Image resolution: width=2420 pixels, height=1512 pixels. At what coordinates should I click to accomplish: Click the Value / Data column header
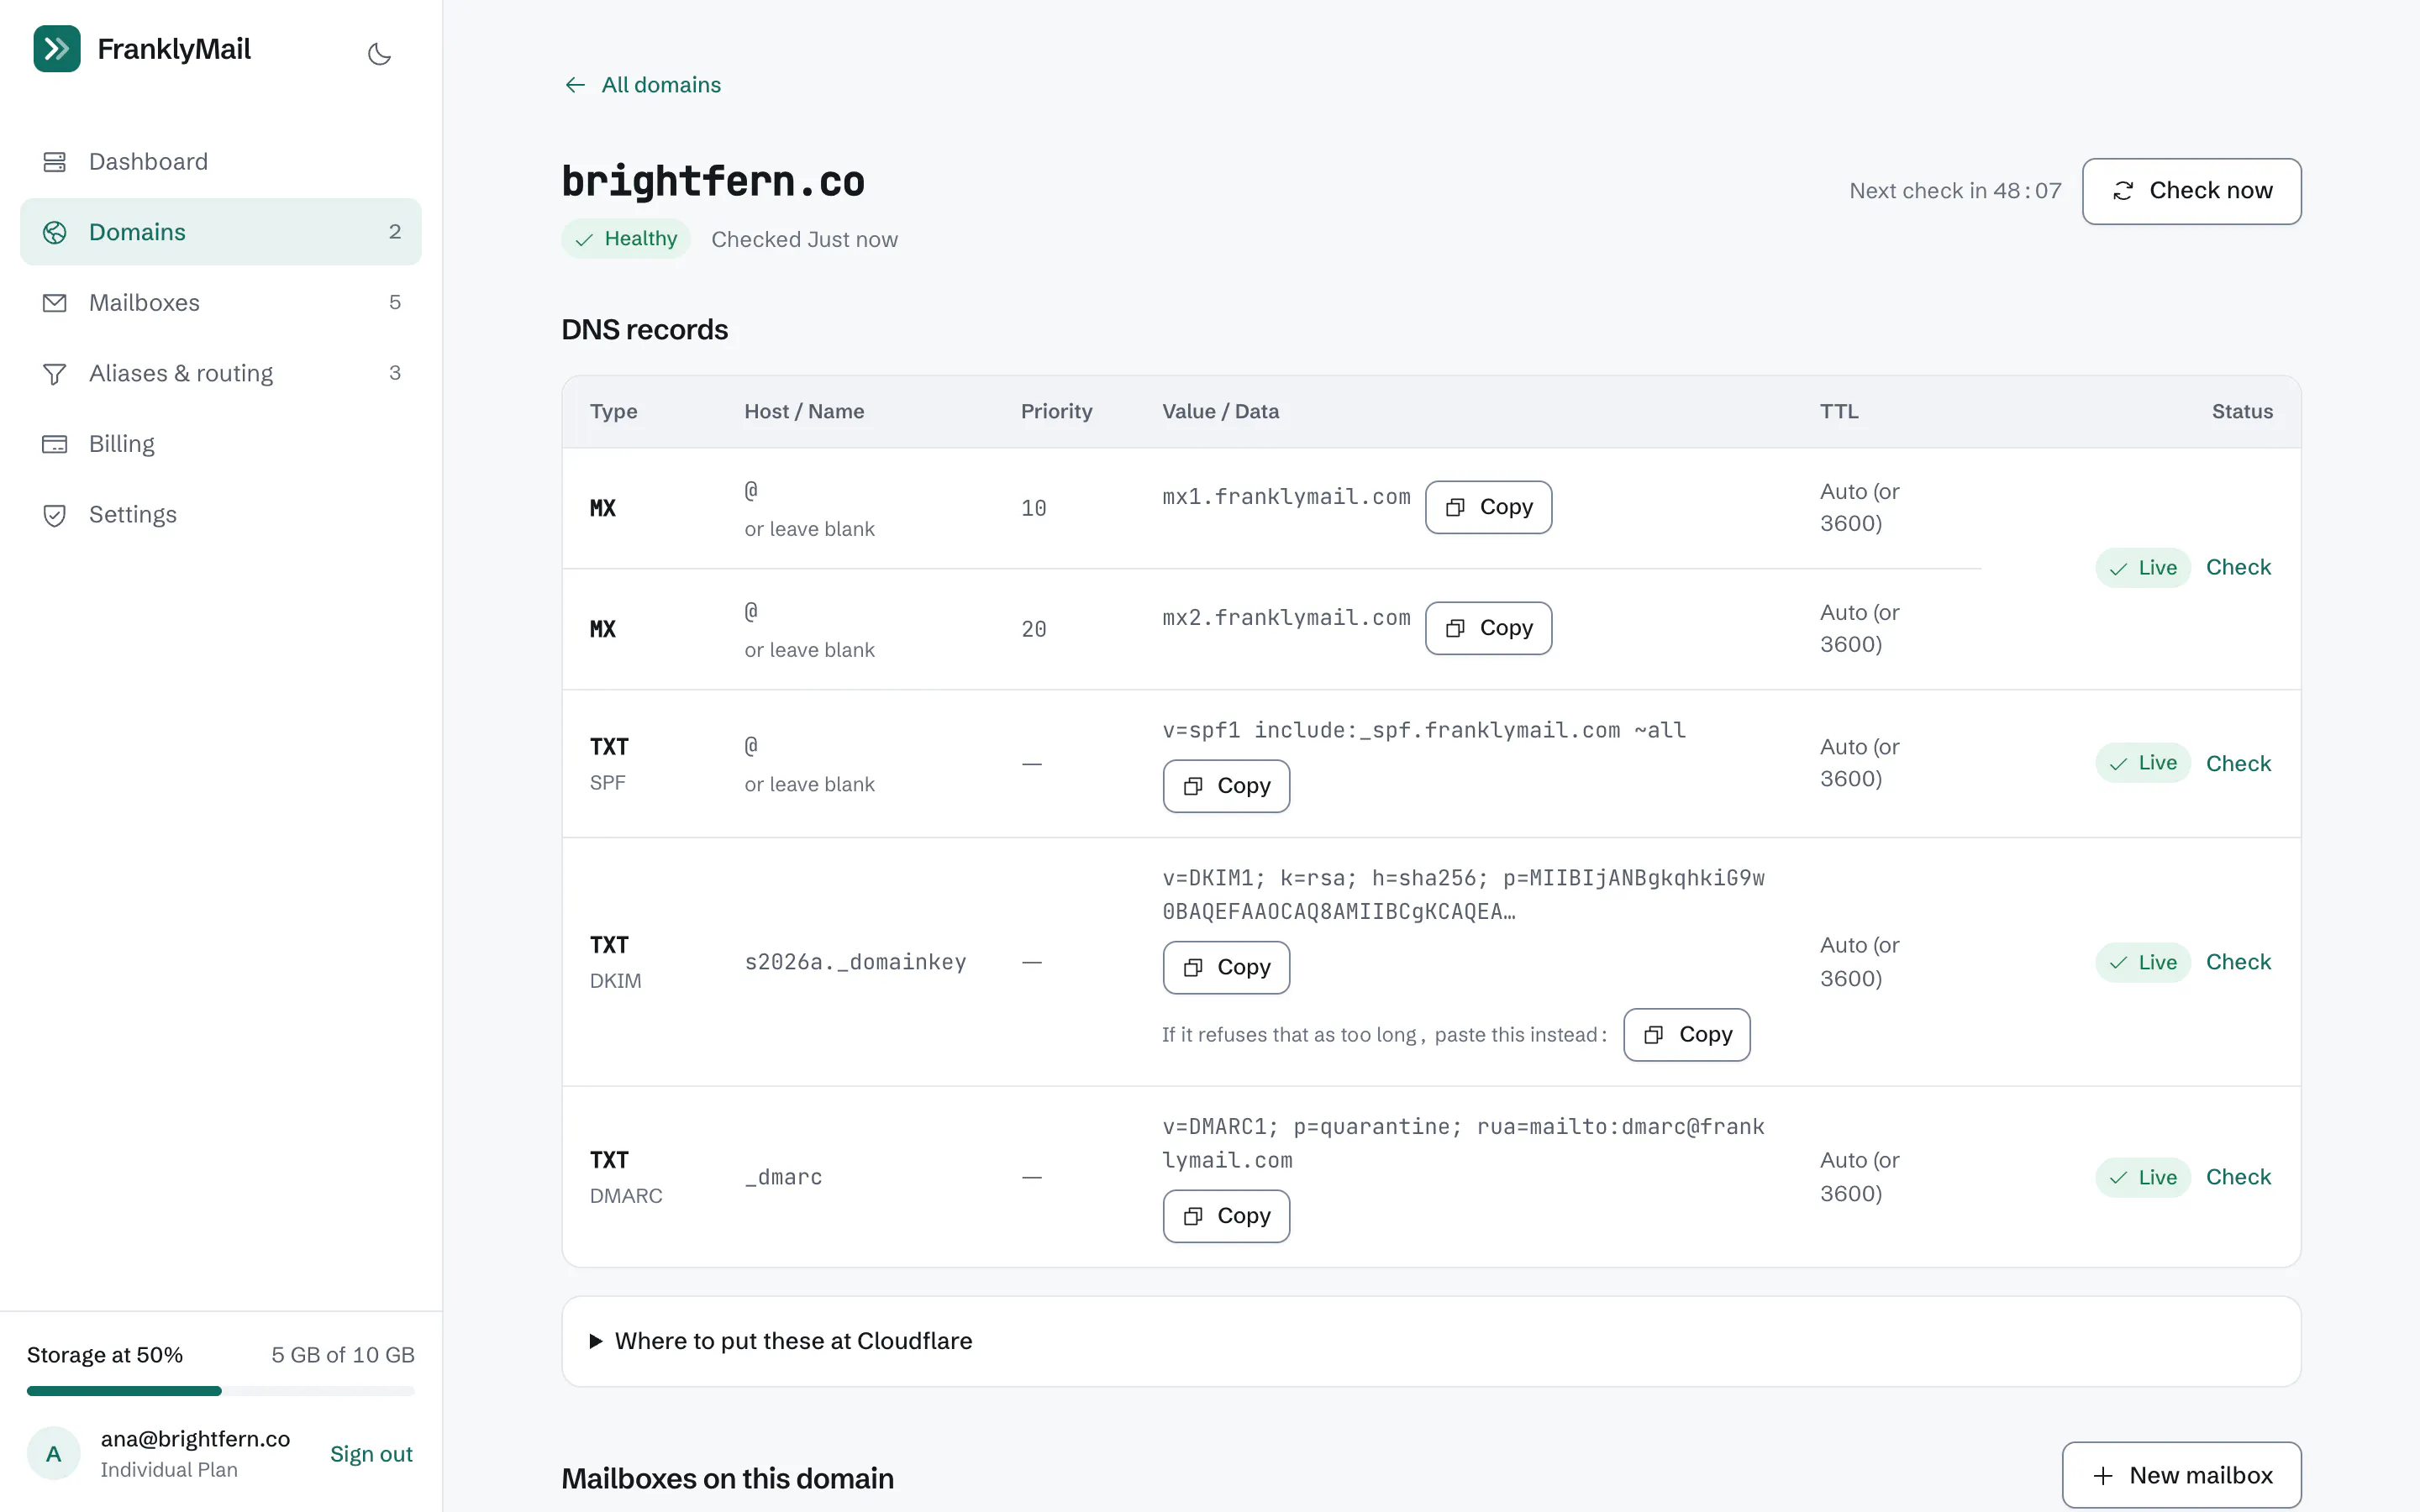(x=1220, y=412)
